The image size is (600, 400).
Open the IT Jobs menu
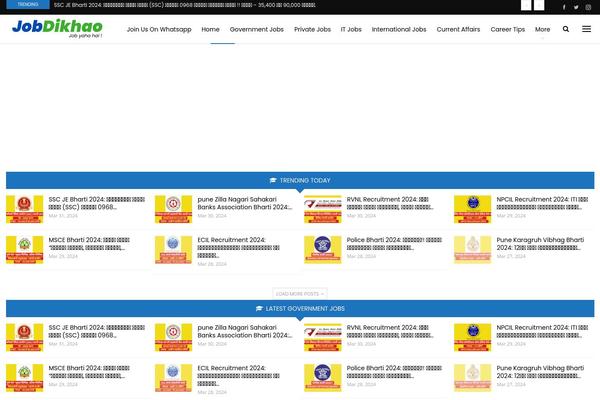point(351,29)
